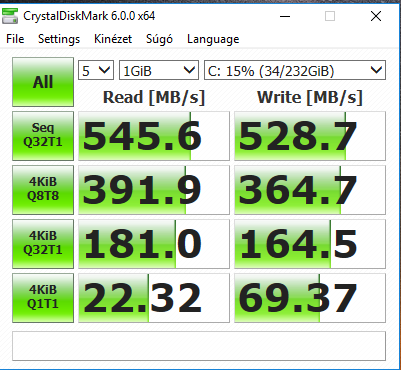Click the empty comment field at bottom
The width and height of the screenshot is (401, 370).
[x=199, y=346]
